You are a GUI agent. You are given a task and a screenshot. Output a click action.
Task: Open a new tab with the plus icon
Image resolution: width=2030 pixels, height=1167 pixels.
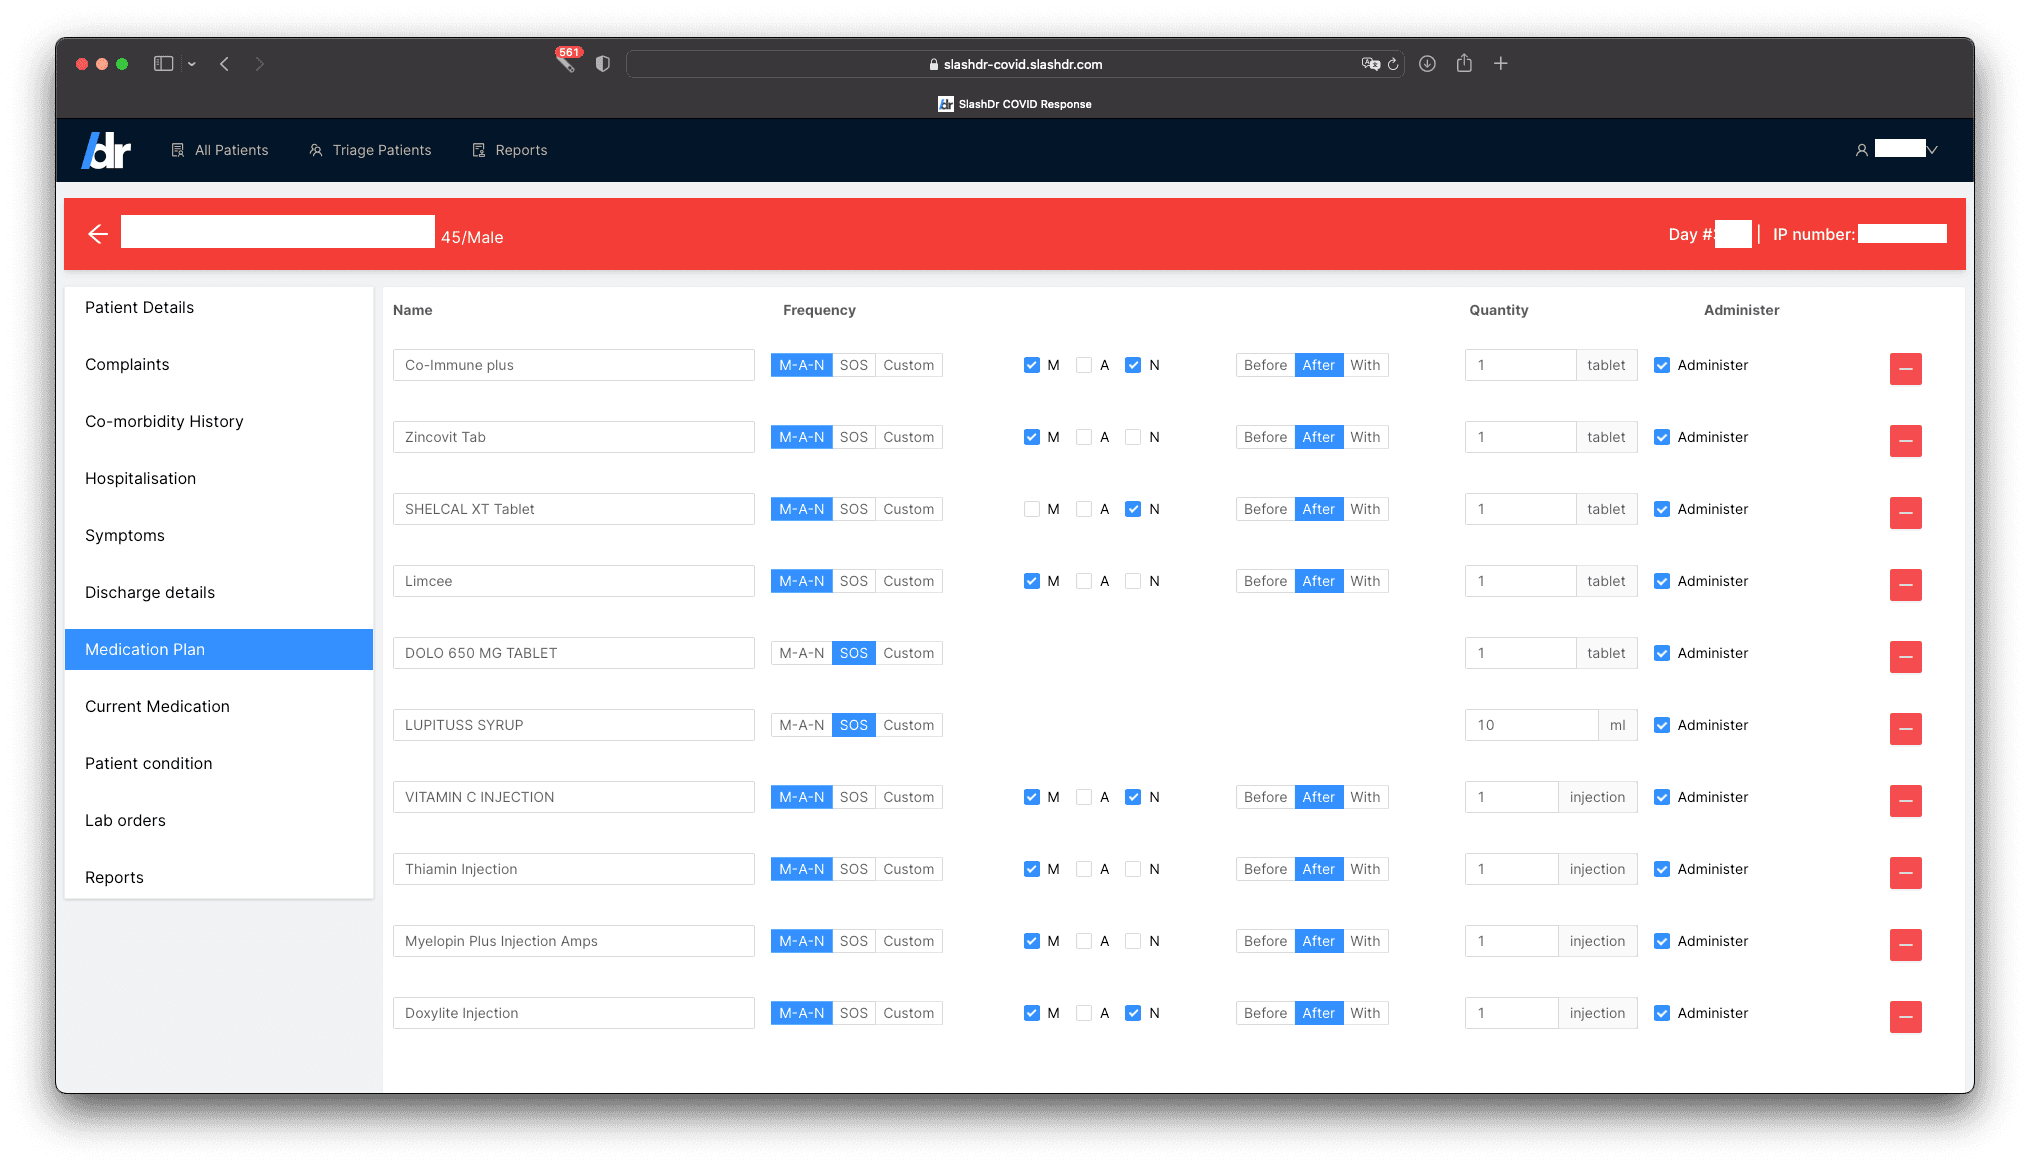pos(1500,64)
